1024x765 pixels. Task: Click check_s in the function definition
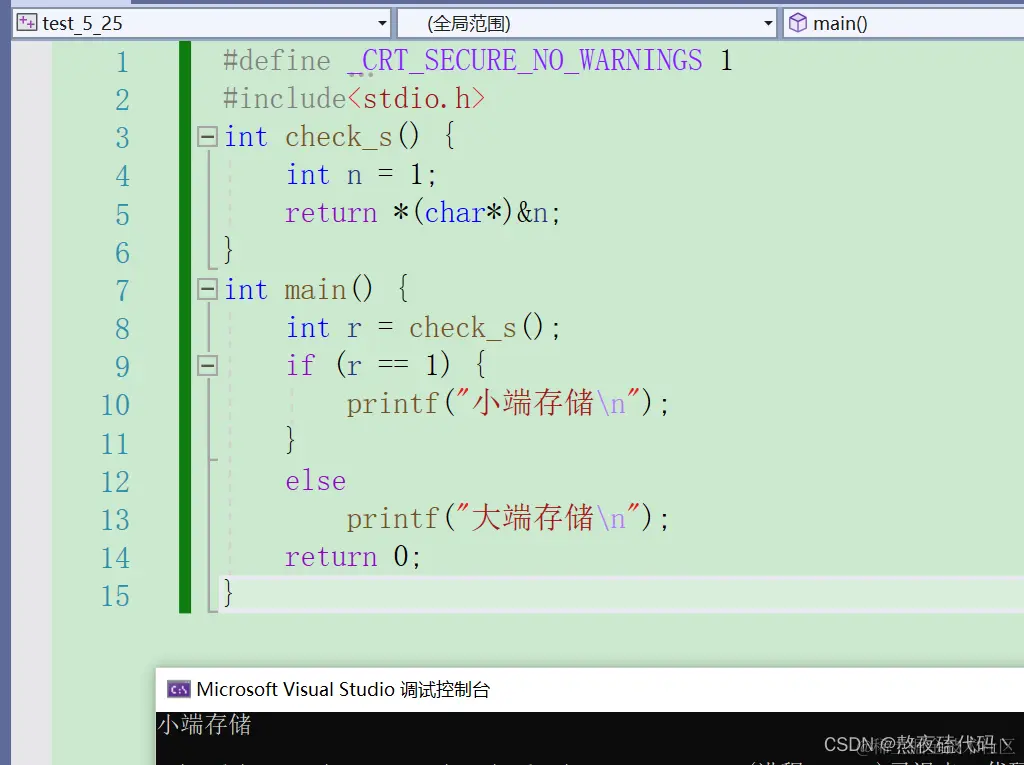point(338,137)
